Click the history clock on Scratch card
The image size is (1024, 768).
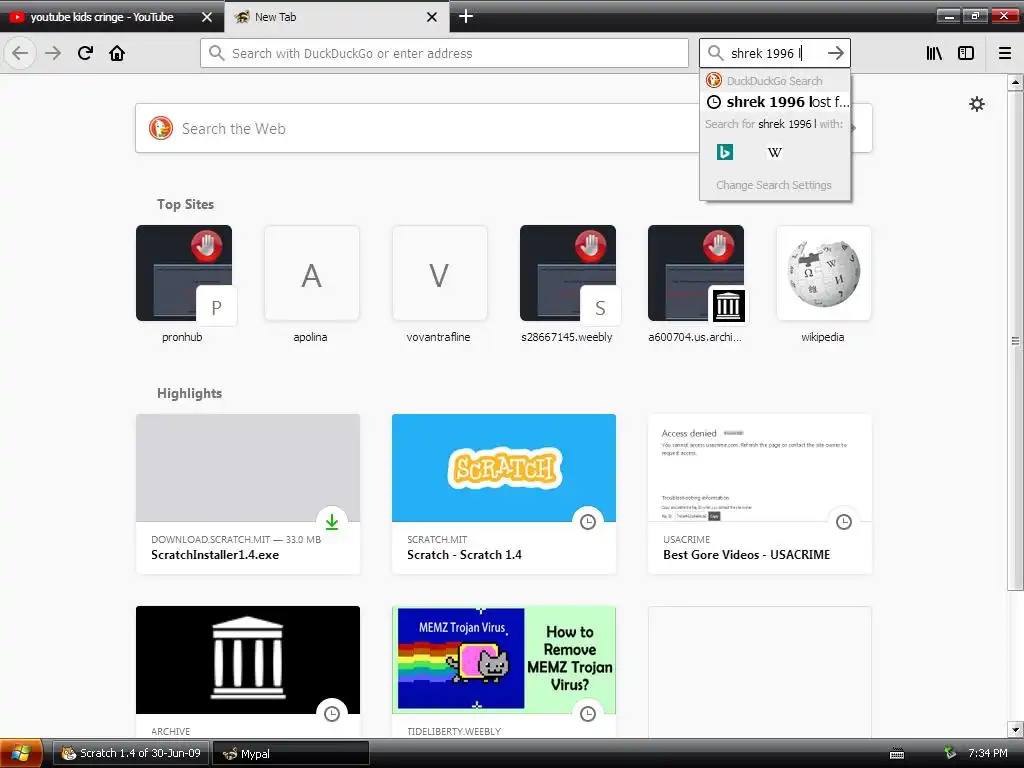[588, 522]
